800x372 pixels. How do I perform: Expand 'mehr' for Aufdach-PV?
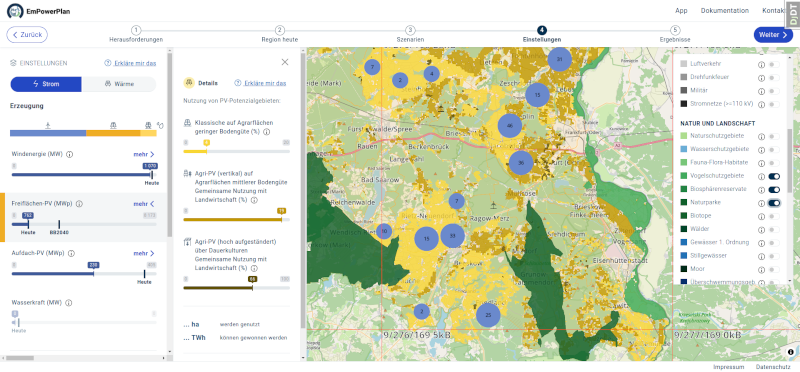pyautogui.click(x=144, y=253)
